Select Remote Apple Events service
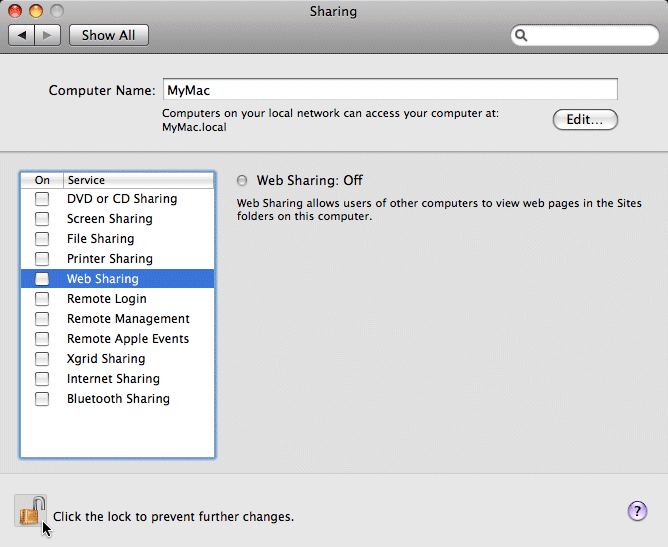 [x=127, y=339]
